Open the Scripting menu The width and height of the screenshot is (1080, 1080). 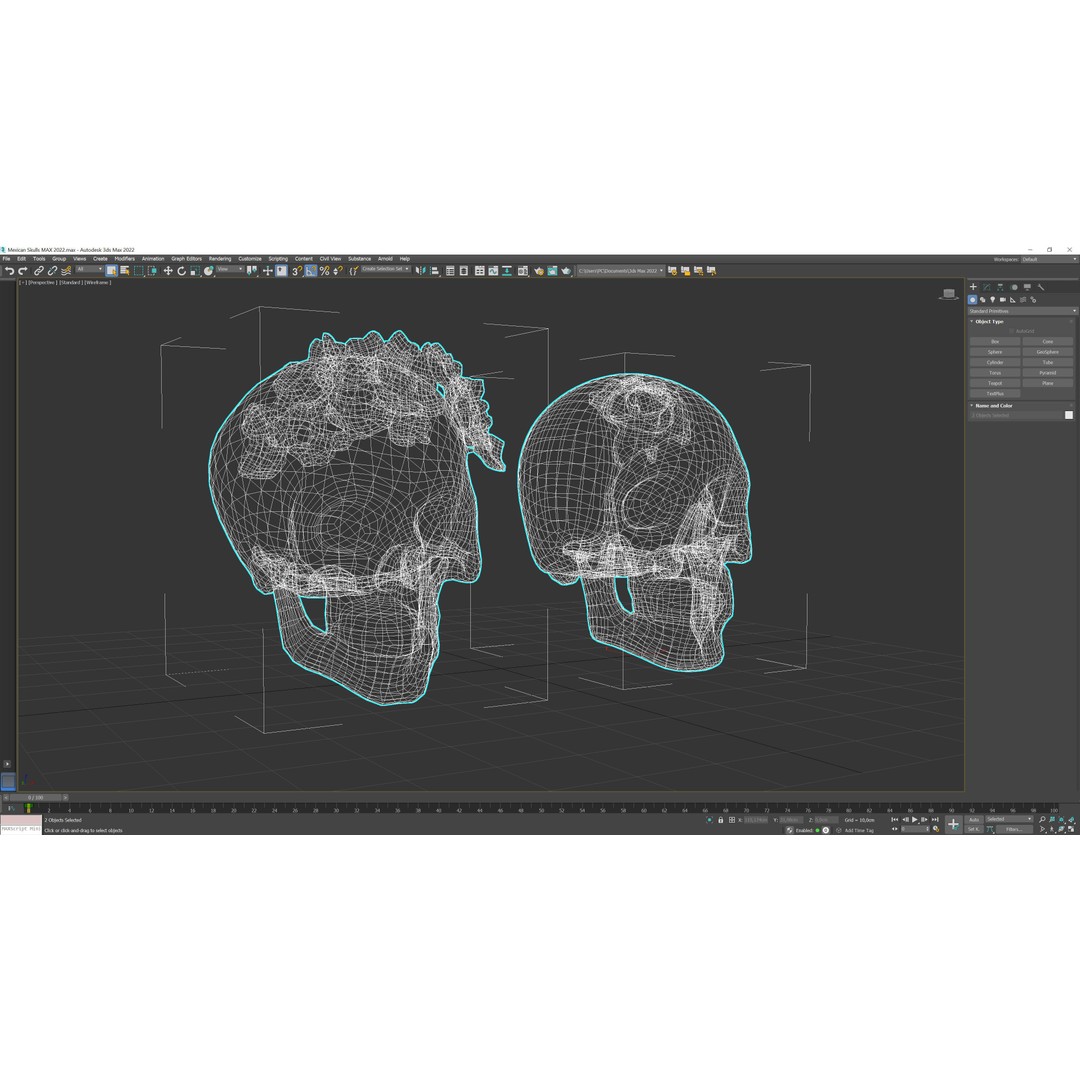278,259
